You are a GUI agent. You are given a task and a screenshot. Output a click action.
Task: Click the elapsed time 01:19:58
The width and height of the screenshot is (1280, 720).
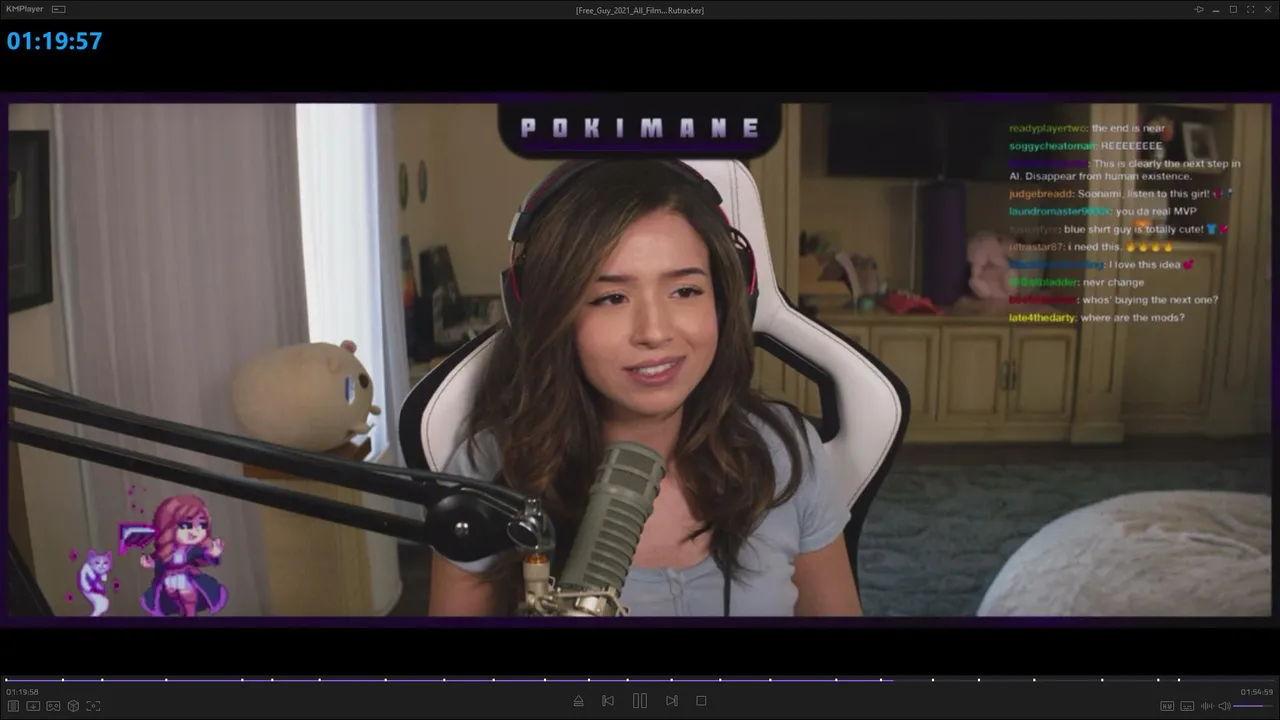point(22,692)
